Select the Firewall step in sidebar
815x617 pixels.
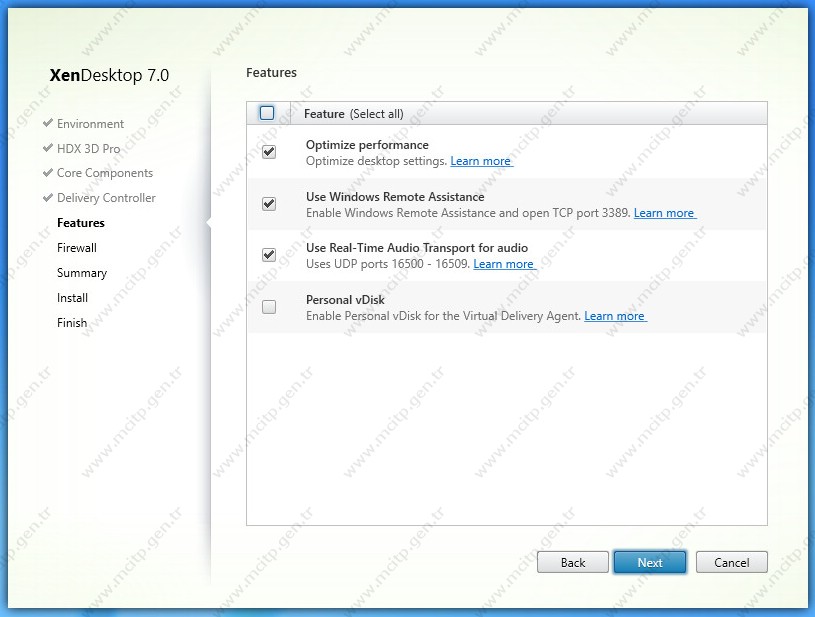[77, 248]
